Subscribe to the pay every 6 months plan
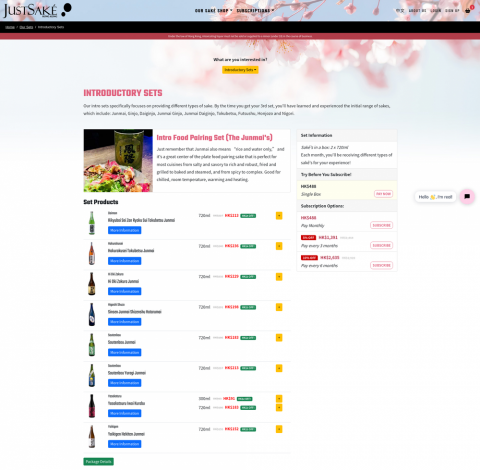The height and width of the screenshot is (470, 480). pos(381,265)
